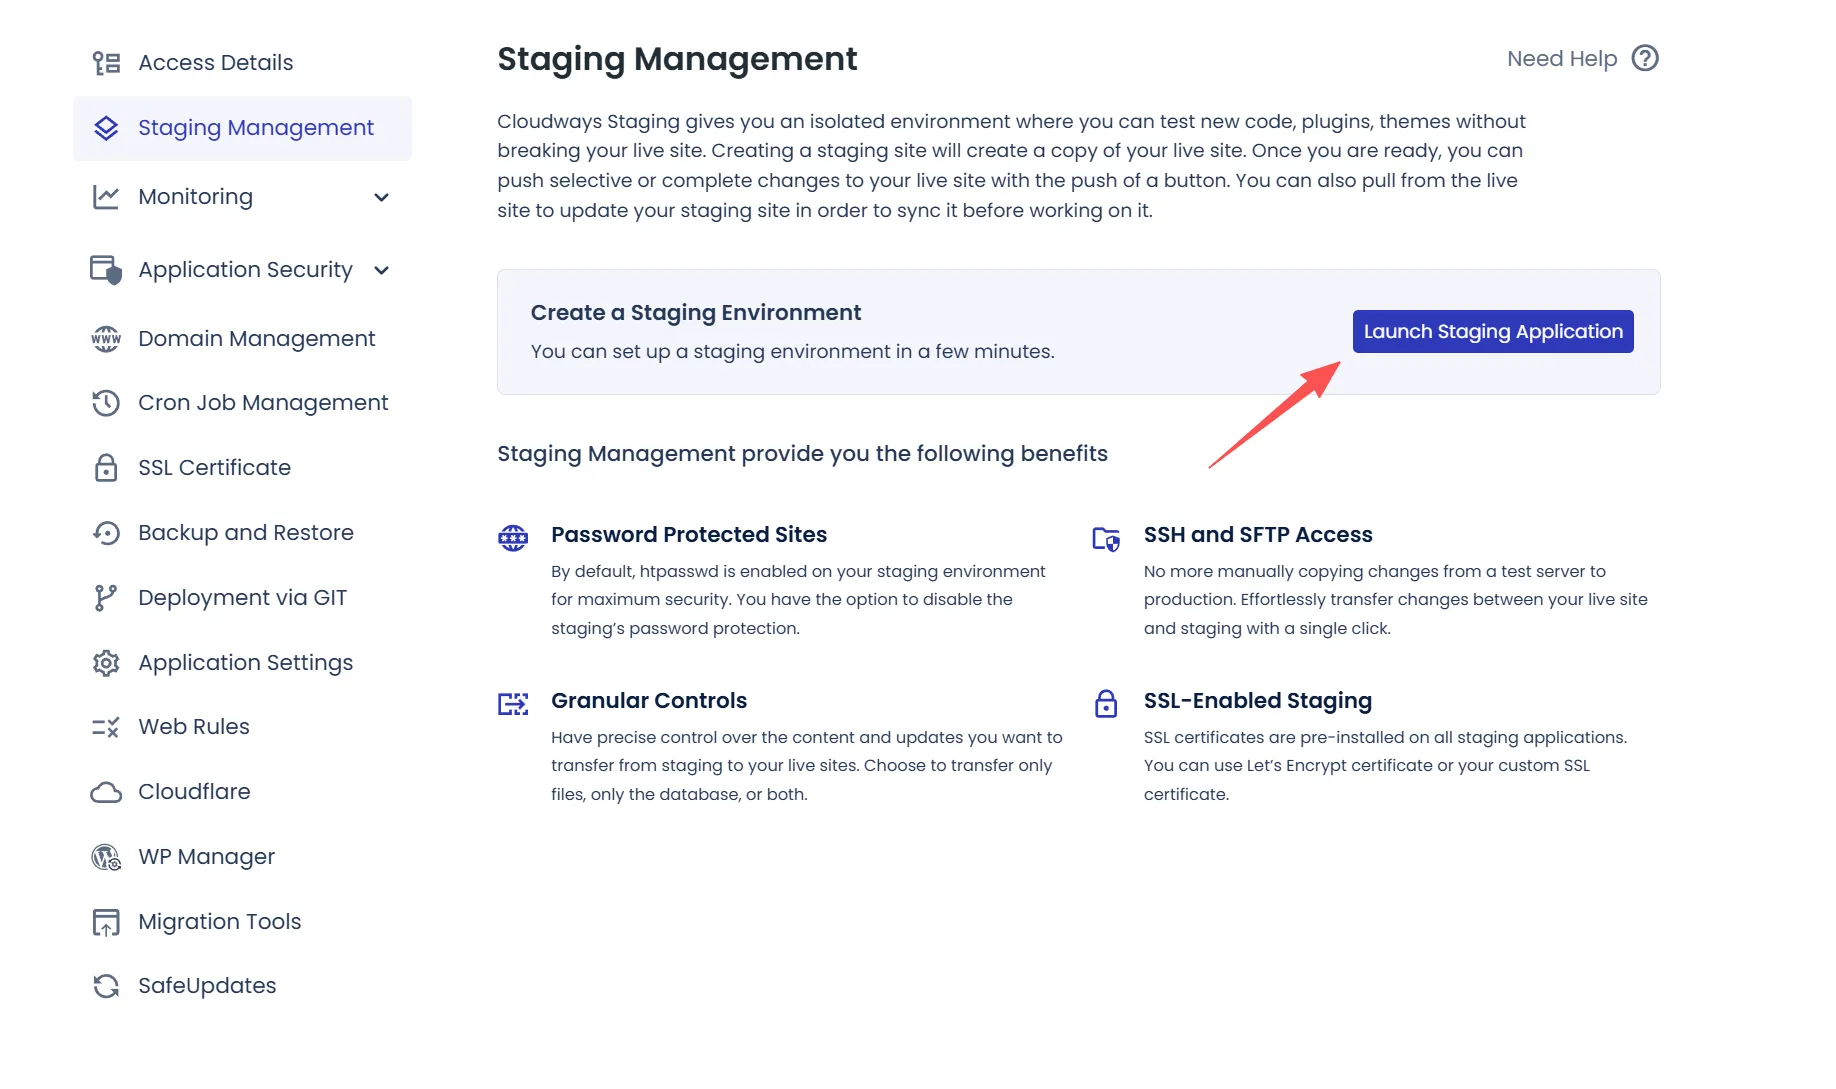Click the Application Security shield icon
The height and width of the screenshot is (1089, 1836).
point(106,270)
